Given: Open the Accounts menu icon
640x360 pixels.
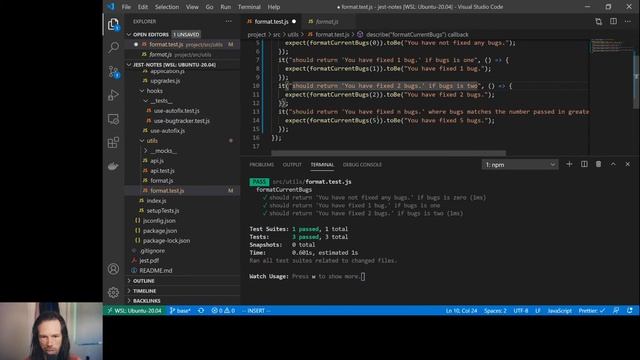Looking at the screenshot, I should click(113, 269).
